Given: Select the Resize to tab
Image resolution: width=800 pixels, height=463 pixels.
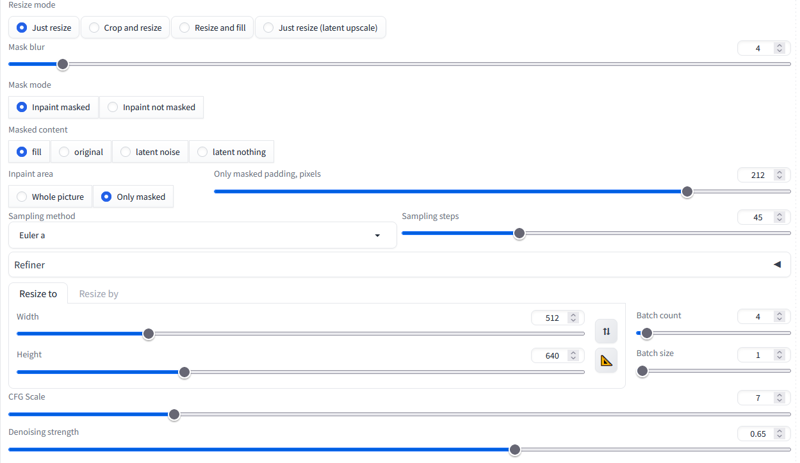Looking at the screenshot, I should (x=38, y=294).
